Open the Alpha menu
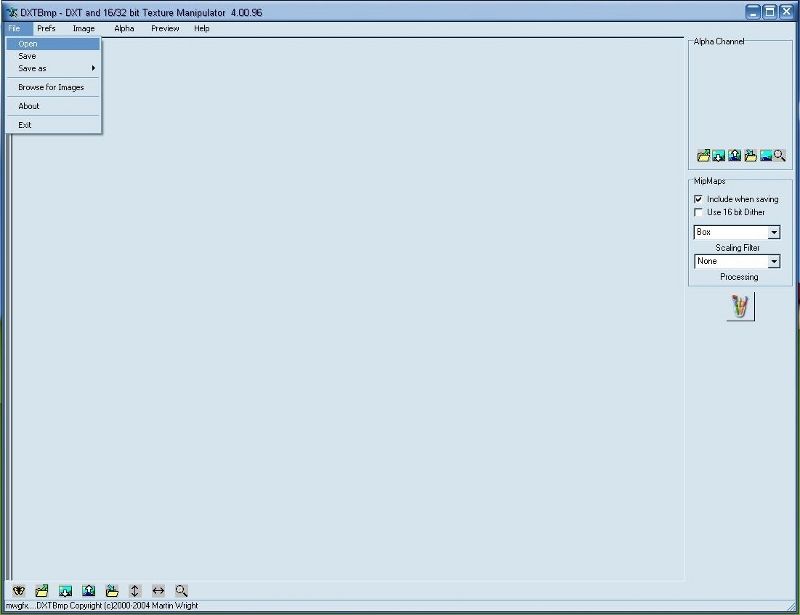The height and width of the screenshot is (615, 800). (124, 29)
